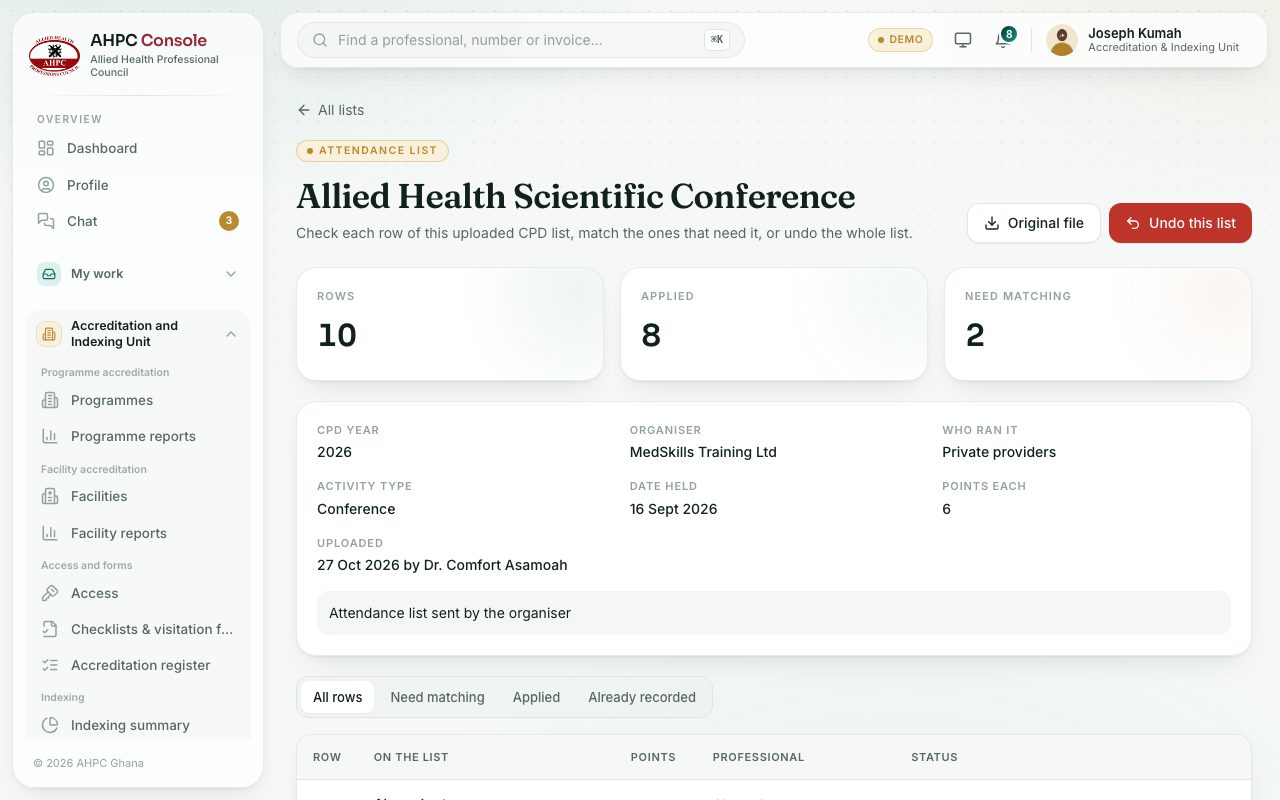Switch to the Applied tab
1280x800 pixels.
(536, 697)
